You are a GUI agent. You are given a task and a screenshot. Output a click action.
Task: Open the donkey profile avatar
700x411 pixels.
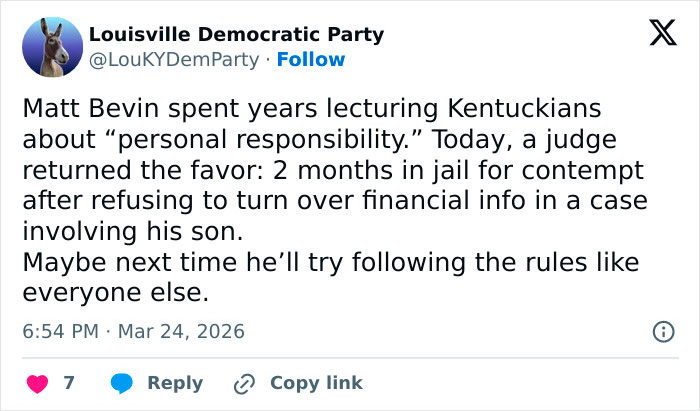[x=52, y=47]
